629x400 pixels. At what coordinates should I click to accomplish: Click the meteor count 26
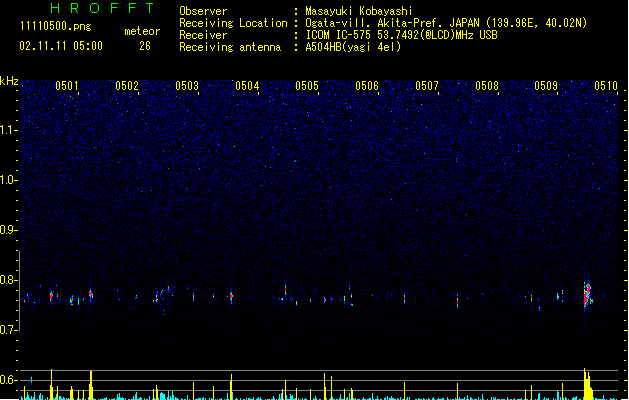(x=145, y=46)
